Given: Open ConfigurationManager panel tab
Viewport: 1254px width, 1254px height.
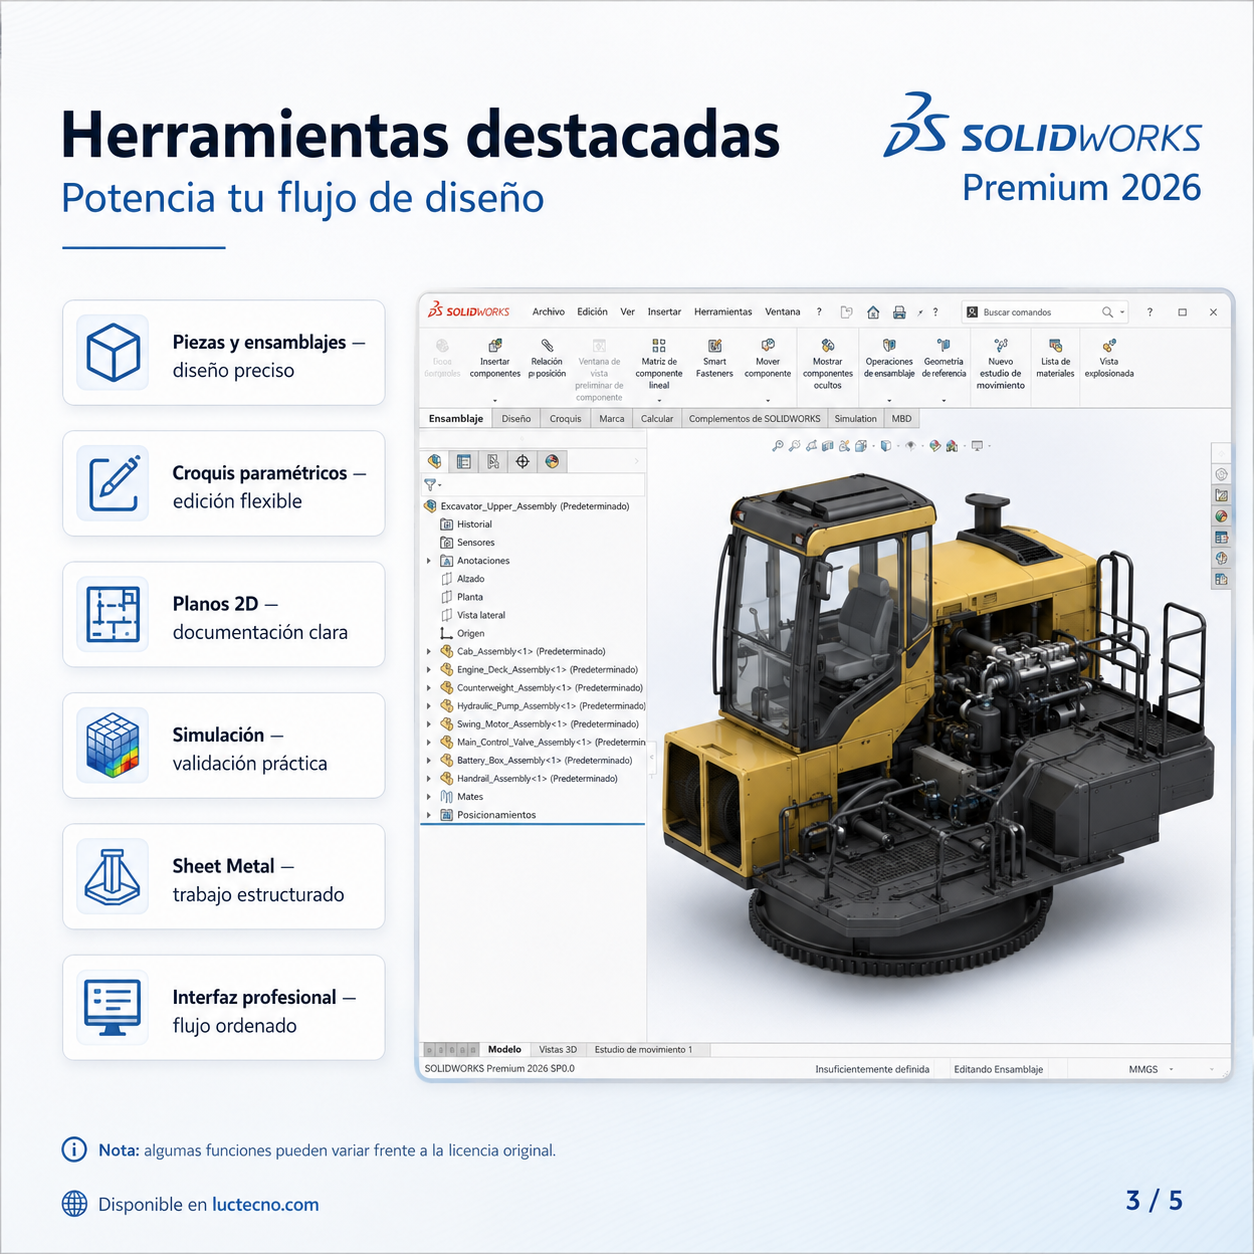Looking at the screenshot, I should tap(493, 461).
